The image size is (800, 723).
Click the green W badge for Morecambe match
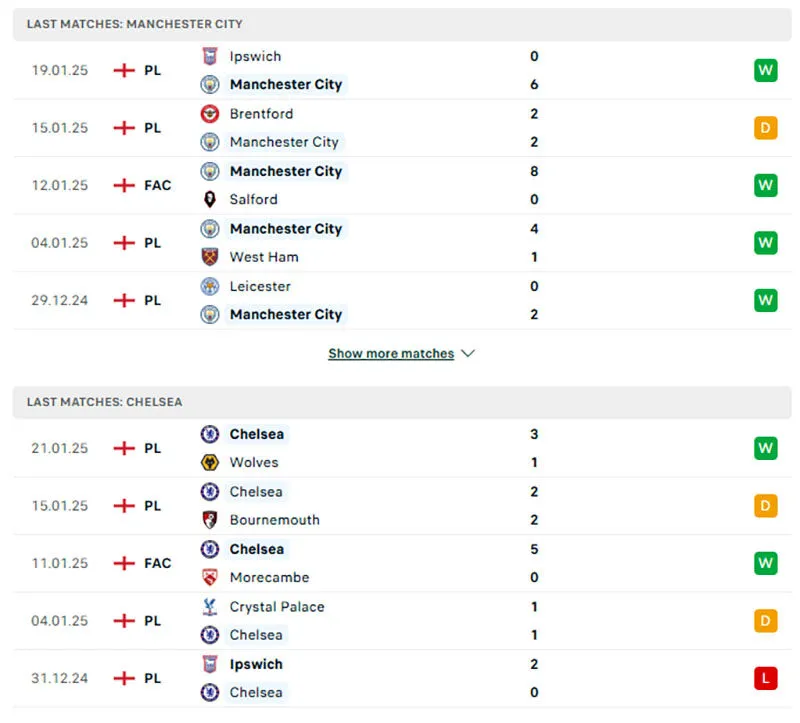click(x=766, y=563)
